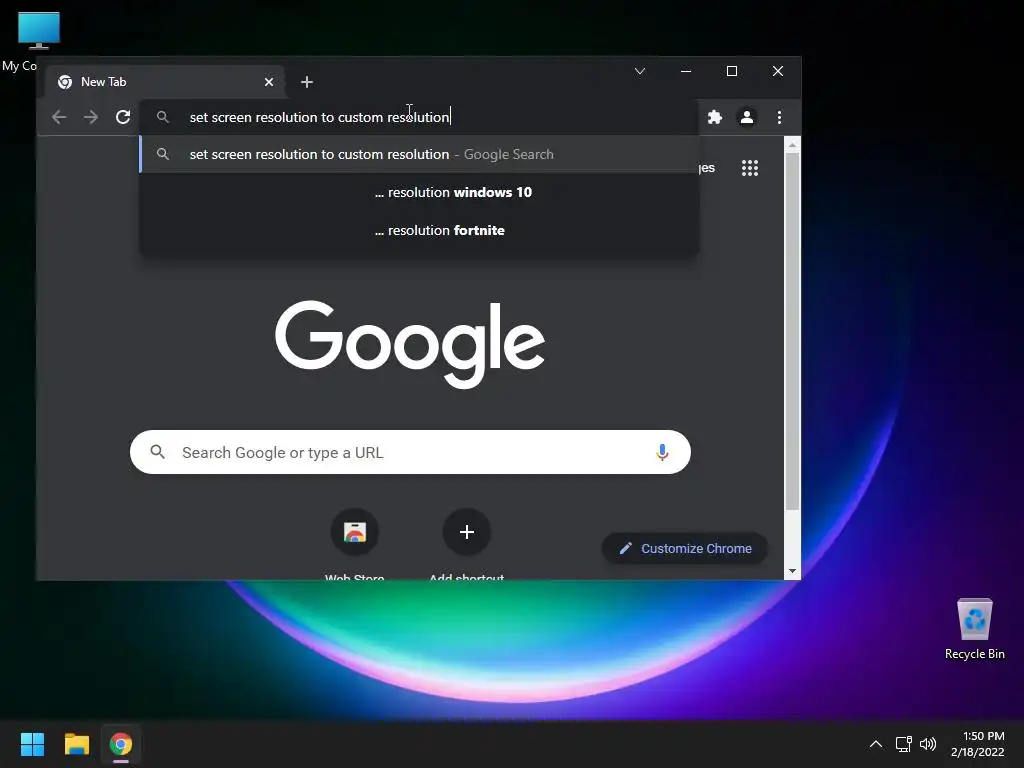Click the Chrome back arrow button
This screenshot has height=768, width=1024.
(x=59, y=117)
